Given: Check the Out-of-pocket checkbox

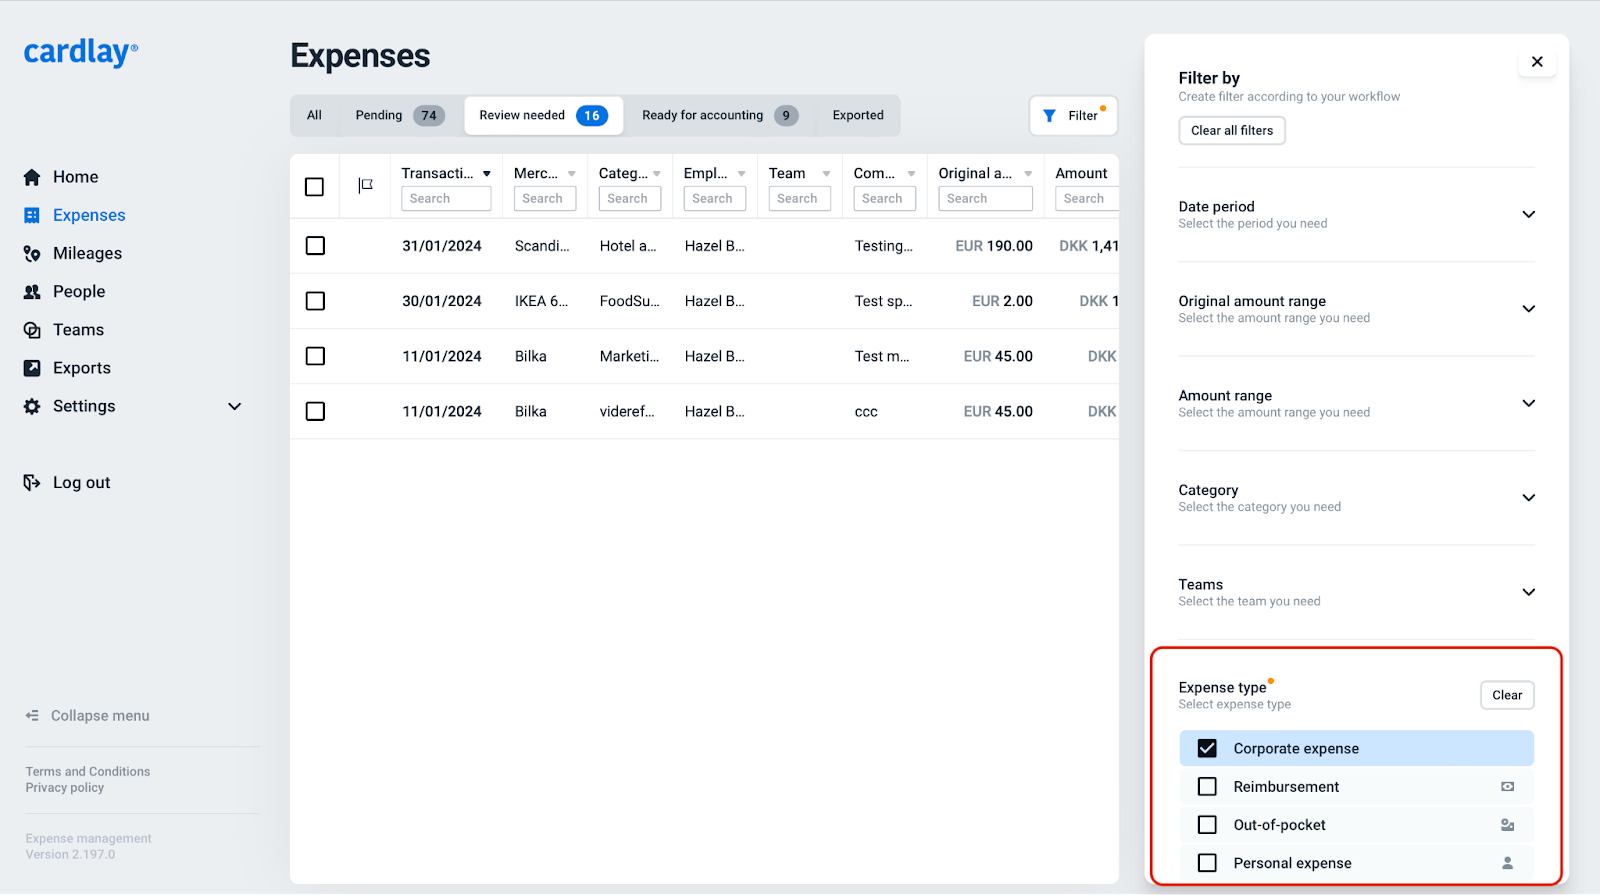Looking at the screenshot, I should tap(1207, 825).
